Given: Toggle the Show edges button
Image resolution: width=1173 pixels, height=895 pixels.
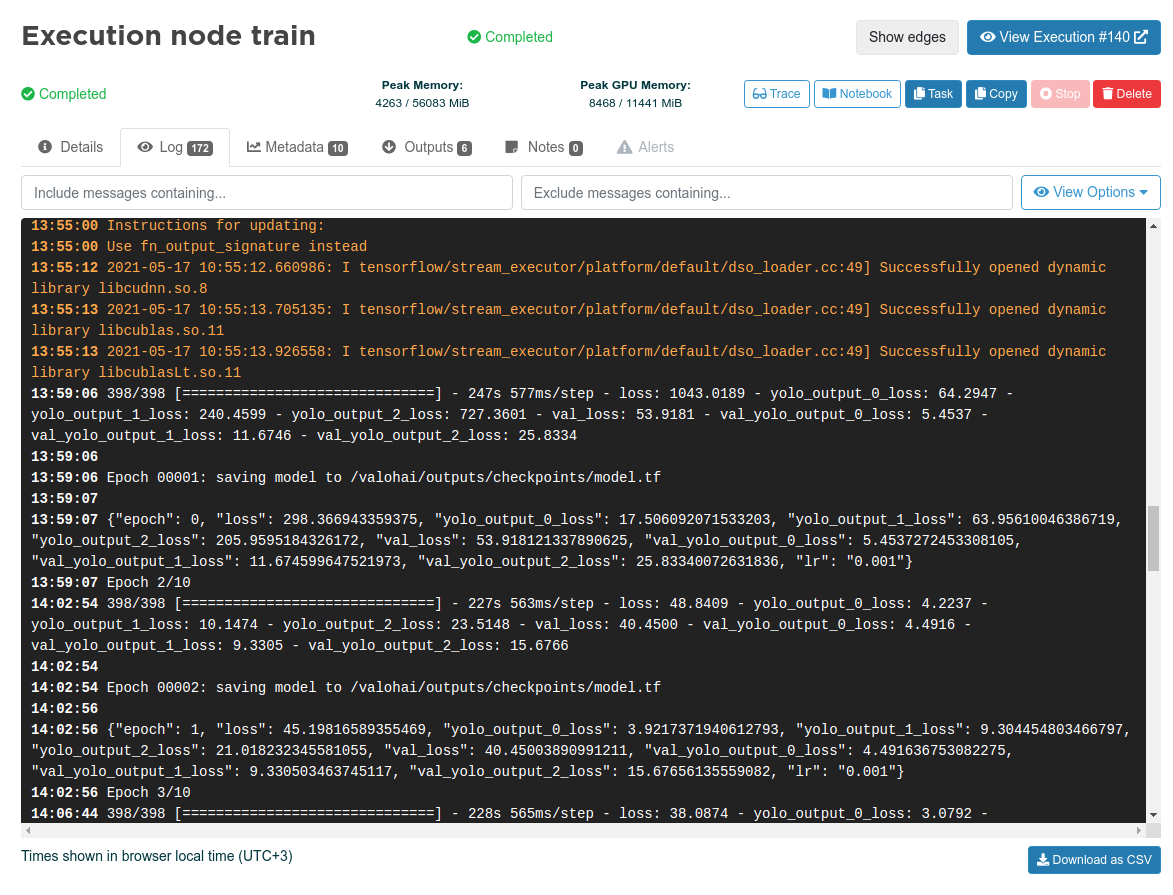Looking at the screenshot, I should (x=907, y=37).
